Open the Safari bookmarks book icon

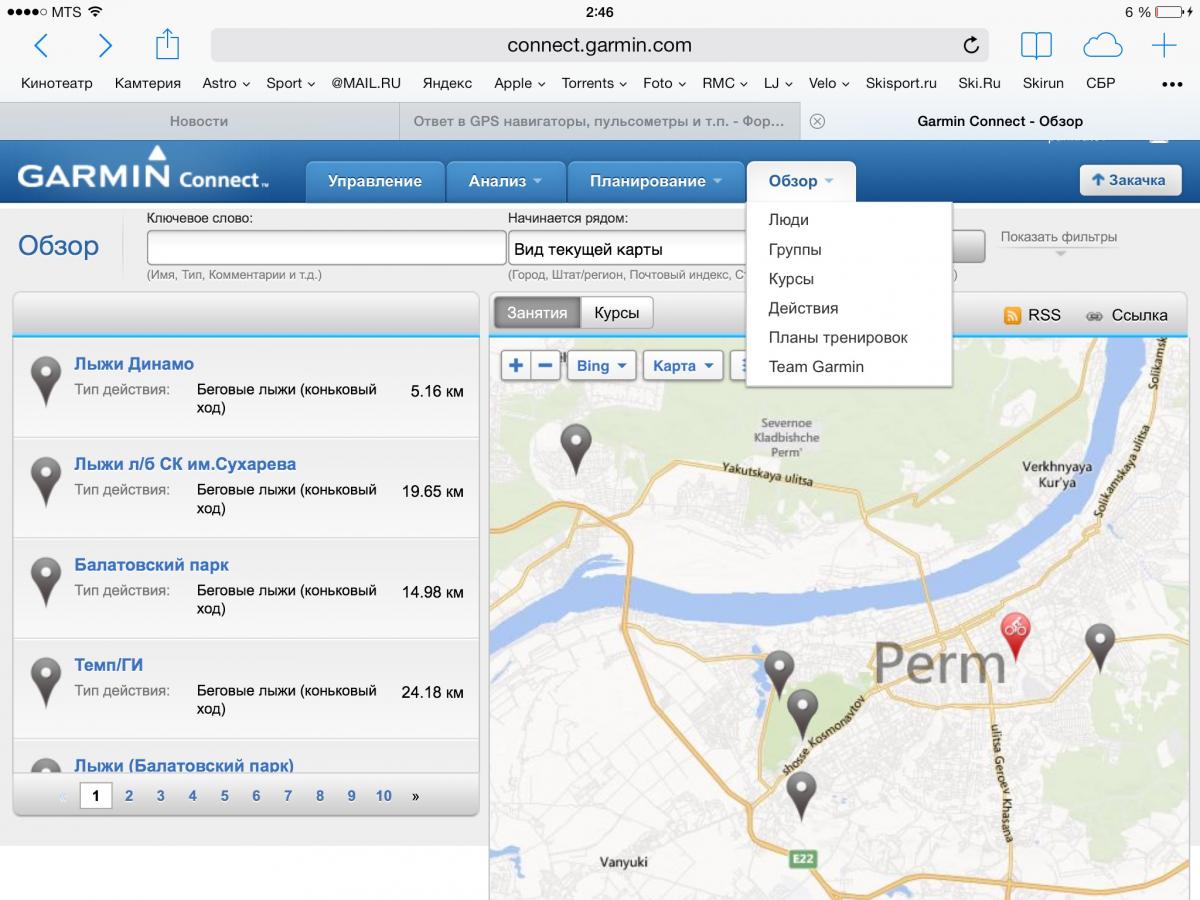[x=1036, y=45]
